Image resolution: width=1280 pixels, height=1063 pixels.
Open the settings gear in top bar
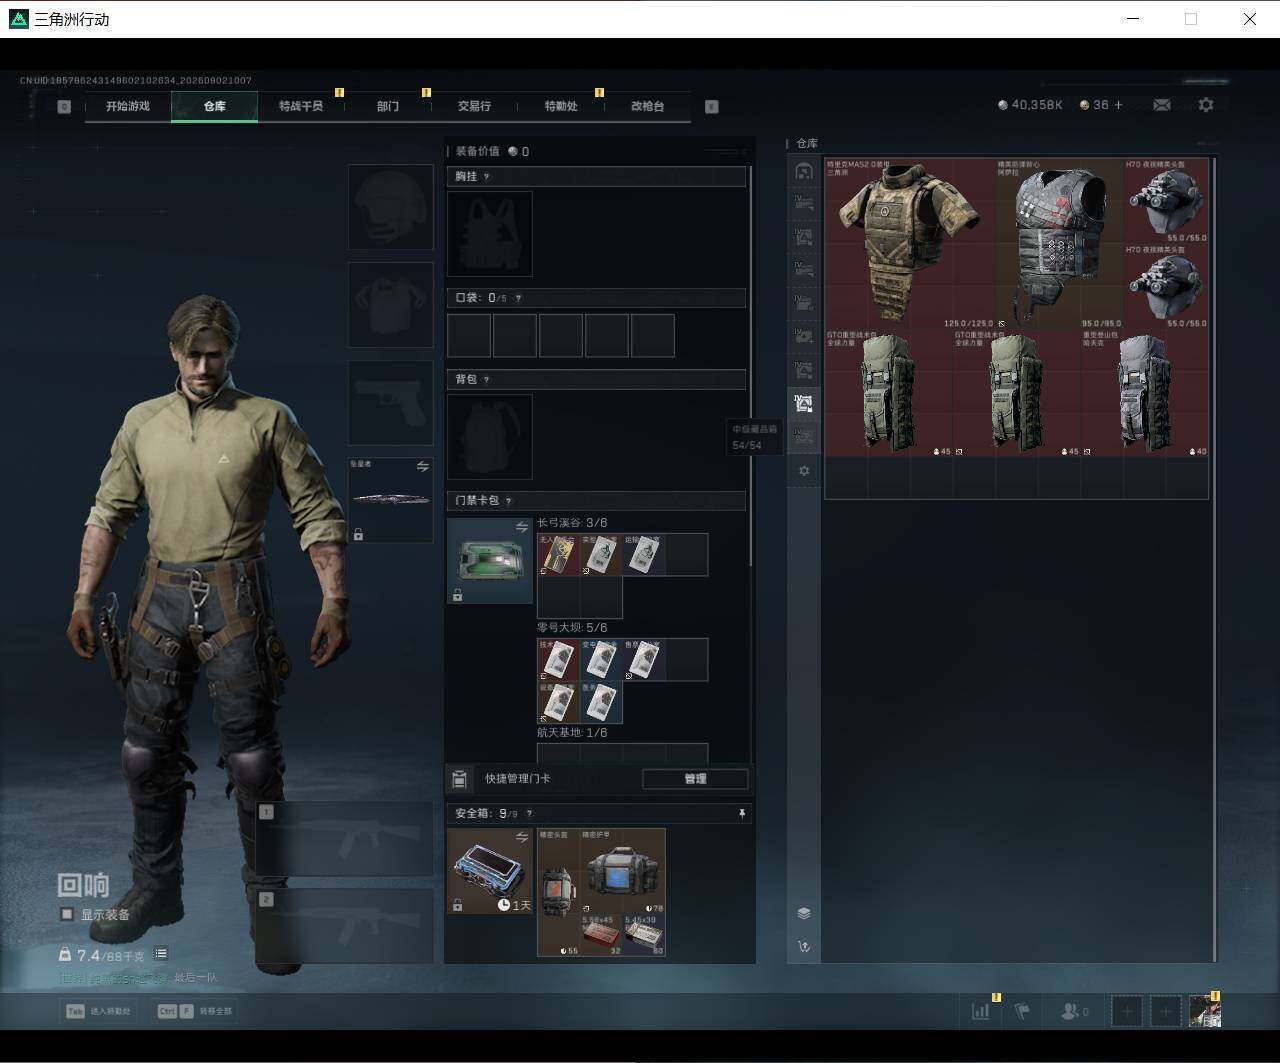point(1206,105)
